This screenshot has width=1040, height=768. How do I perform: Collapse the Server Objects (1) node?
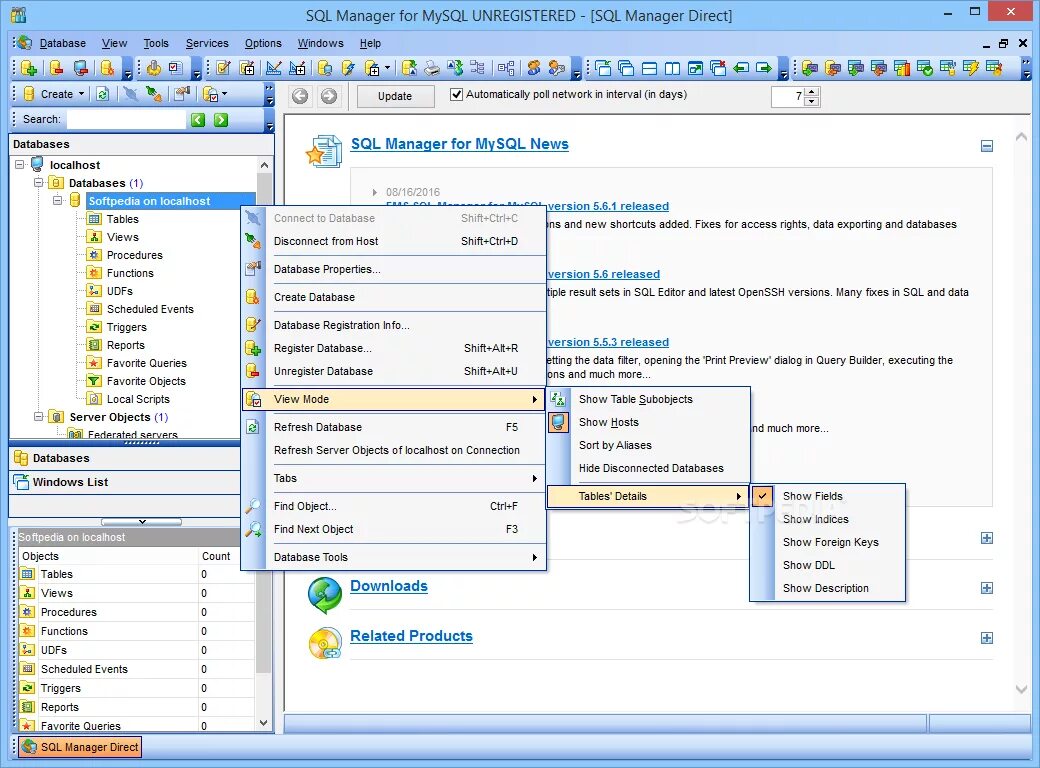38,416
